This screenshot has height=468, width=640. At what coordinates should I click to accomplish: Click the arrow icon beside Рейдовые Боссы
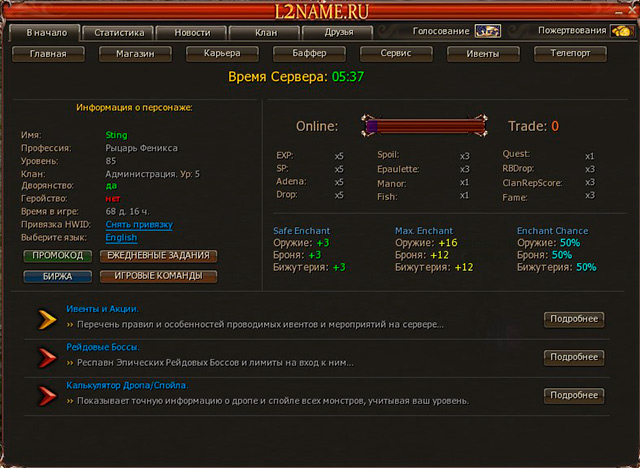pyautogui.click(x=47, y=357)
